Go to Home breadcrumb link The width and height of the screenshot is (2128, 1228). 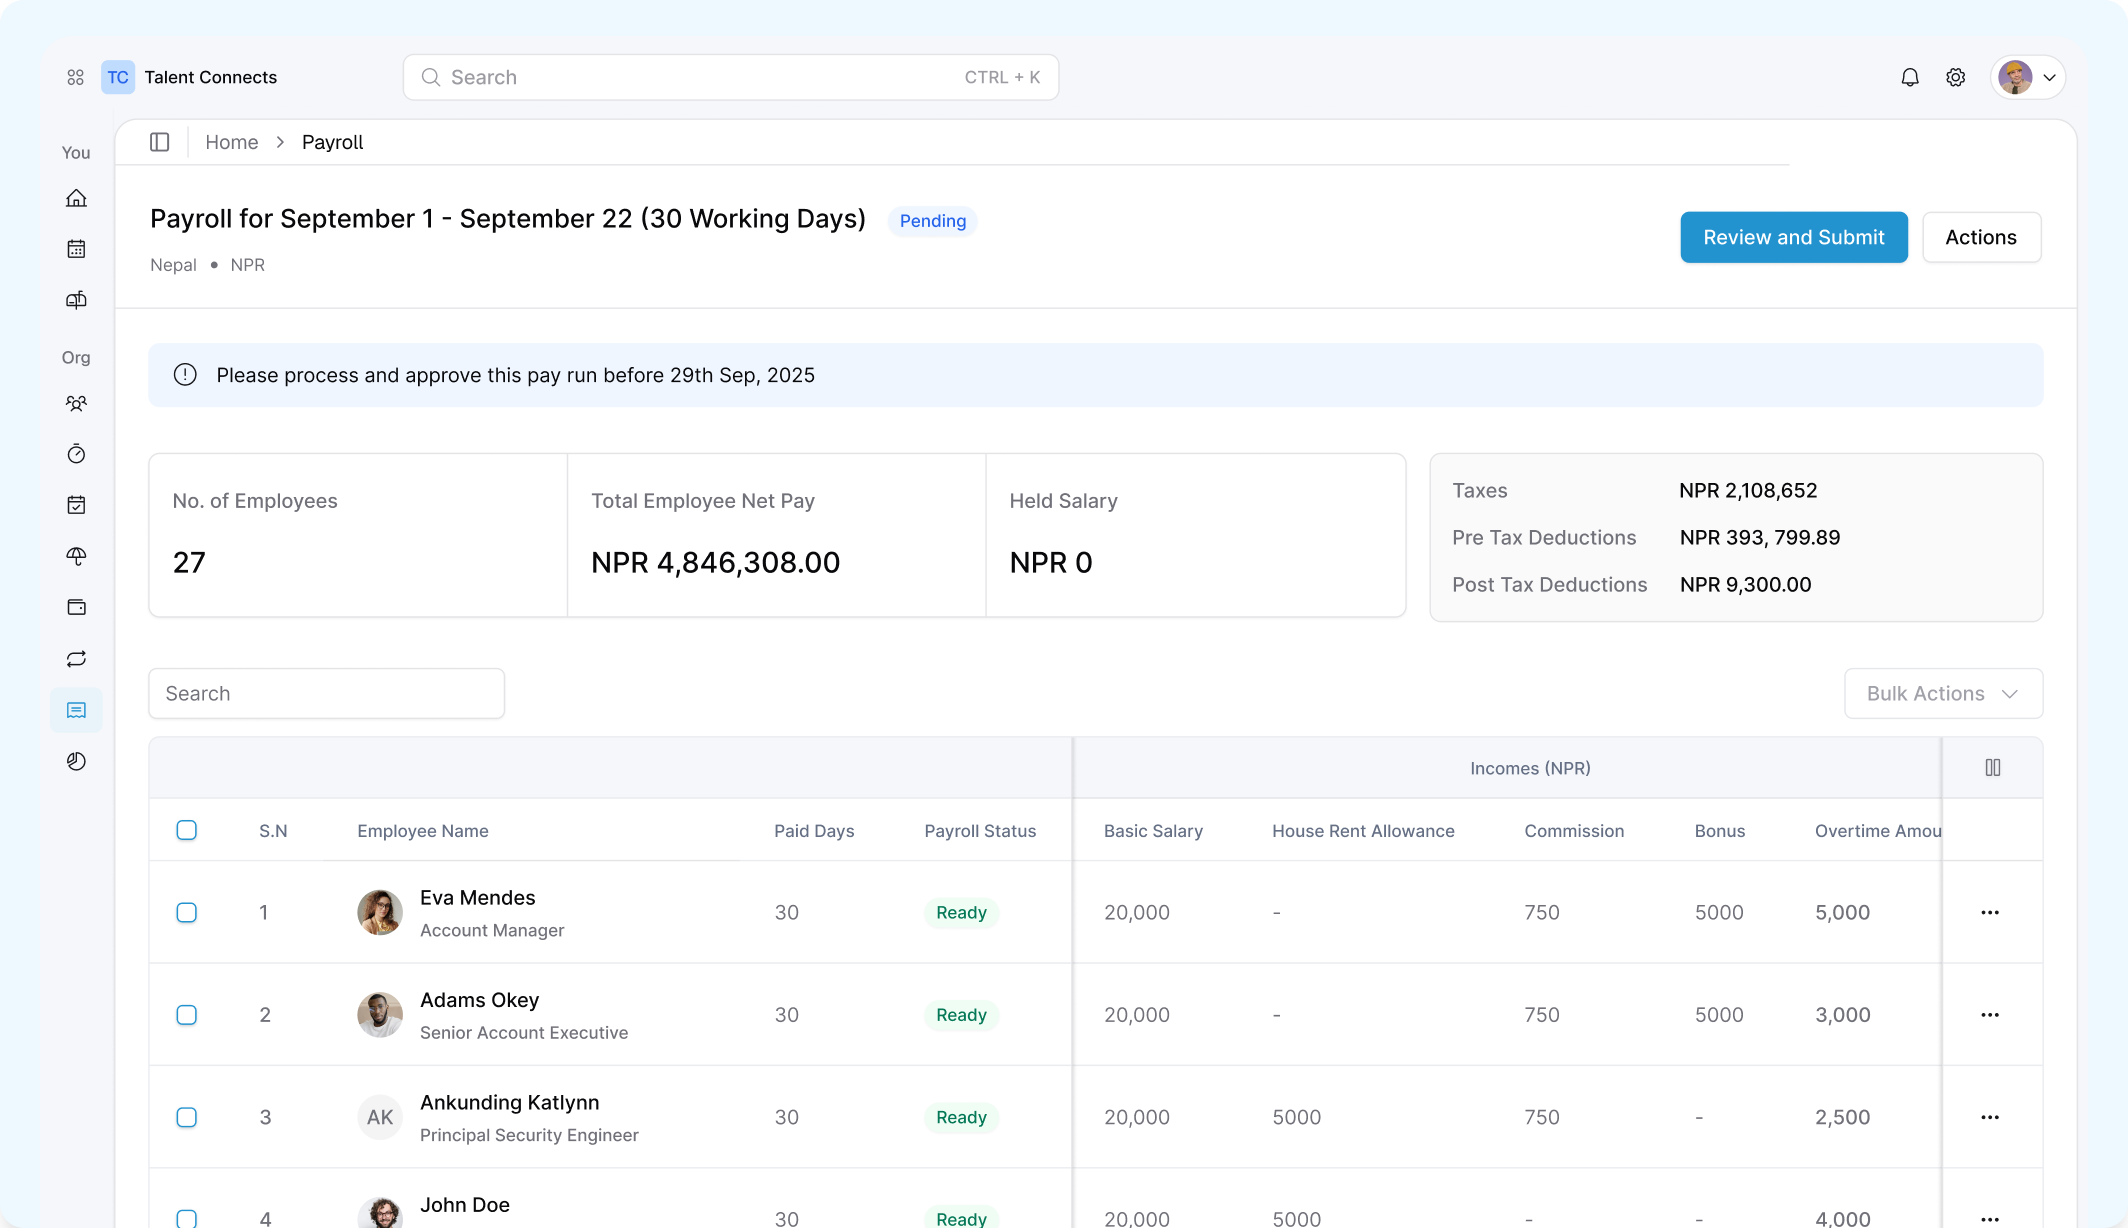232,142
